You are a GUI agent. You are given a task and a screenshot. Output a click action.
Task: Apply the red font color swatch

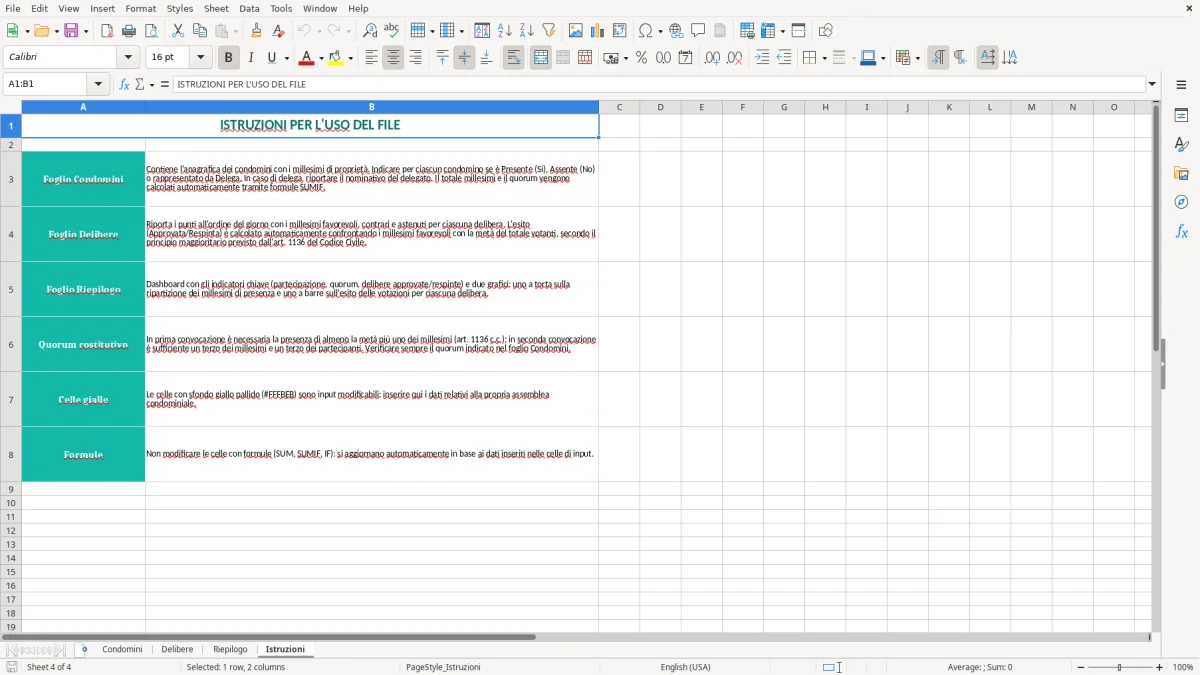point(306,58)
